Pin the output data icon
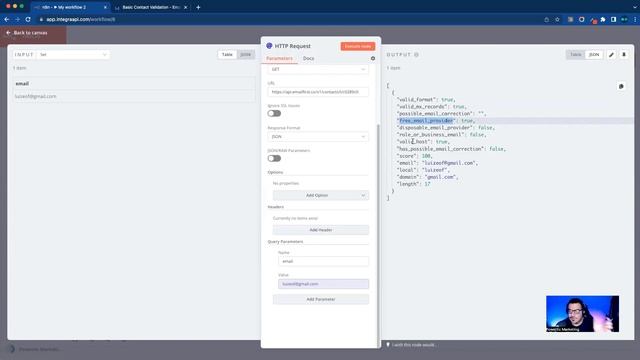Screen dimensions: 640x360 (x=624, y=54)
